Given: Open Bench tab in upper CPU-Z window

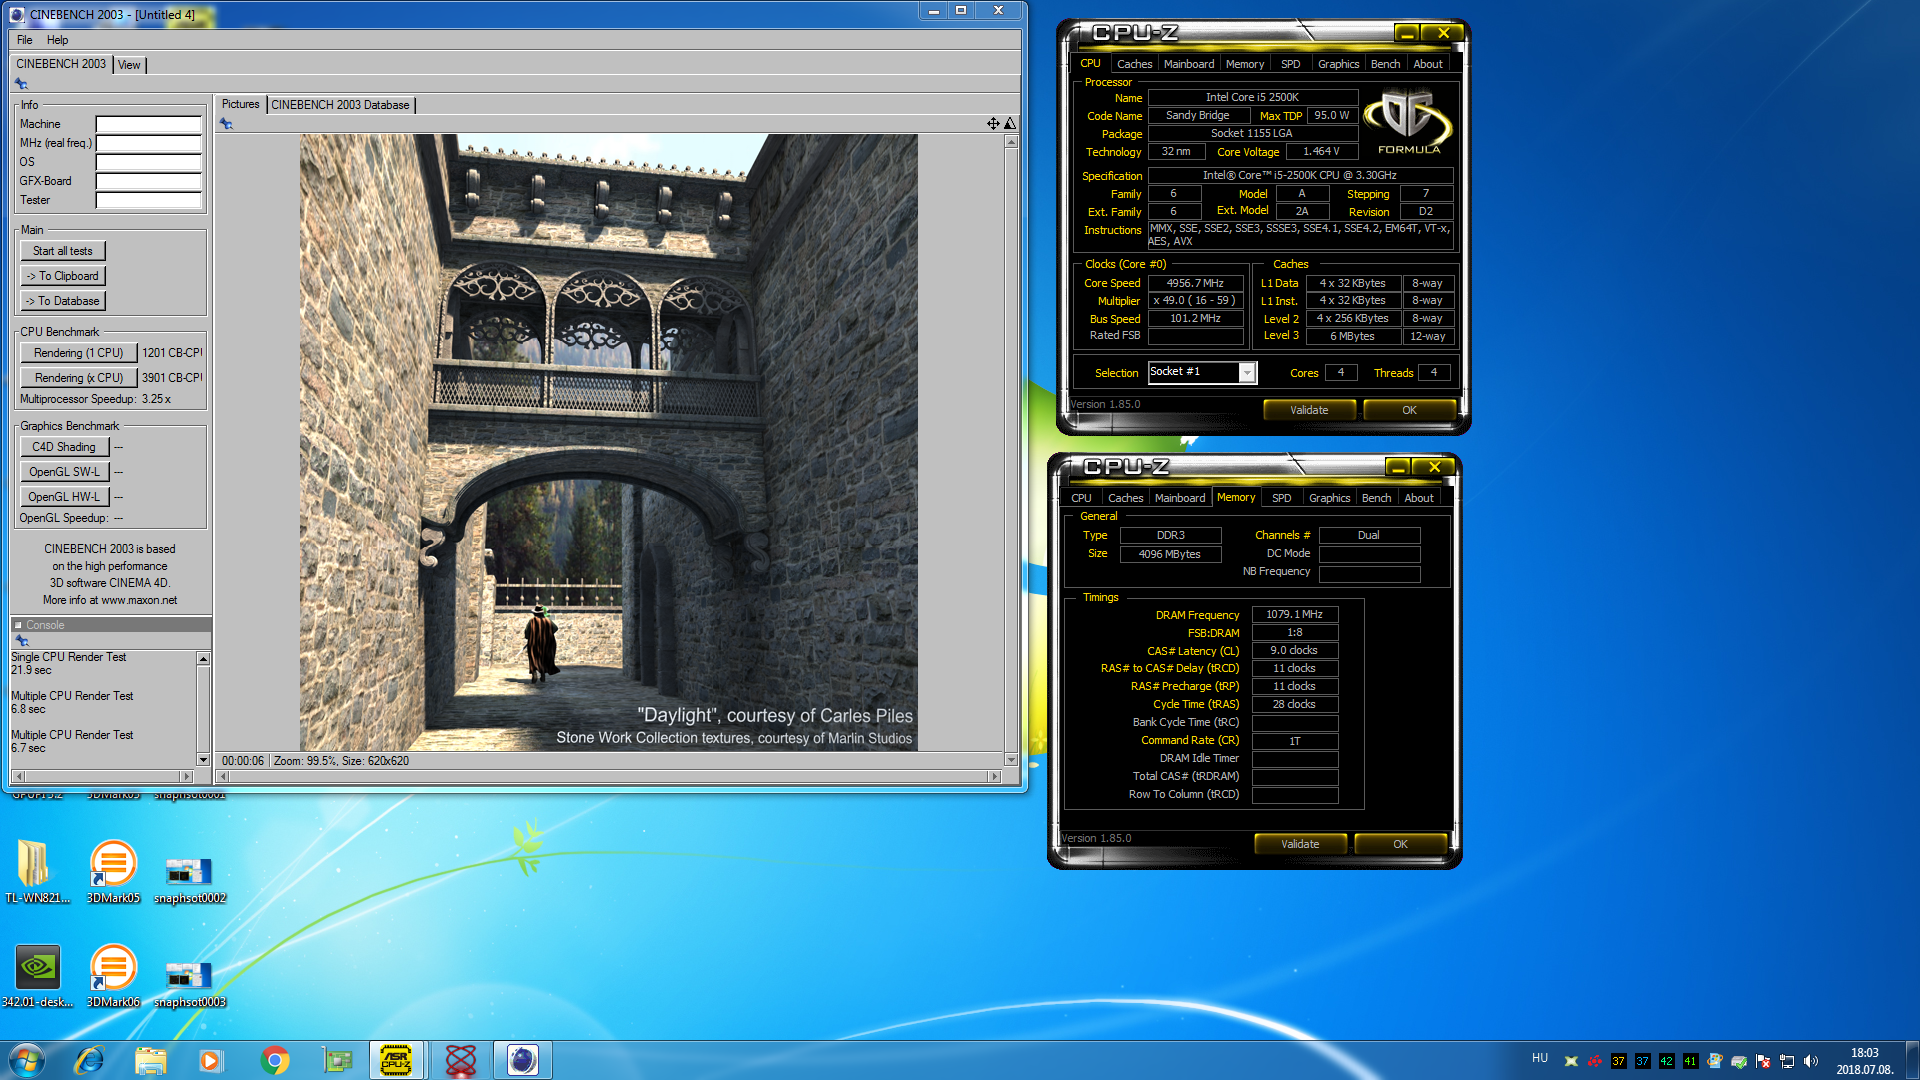Looking at the screenshot, I should click(1385, 64).
